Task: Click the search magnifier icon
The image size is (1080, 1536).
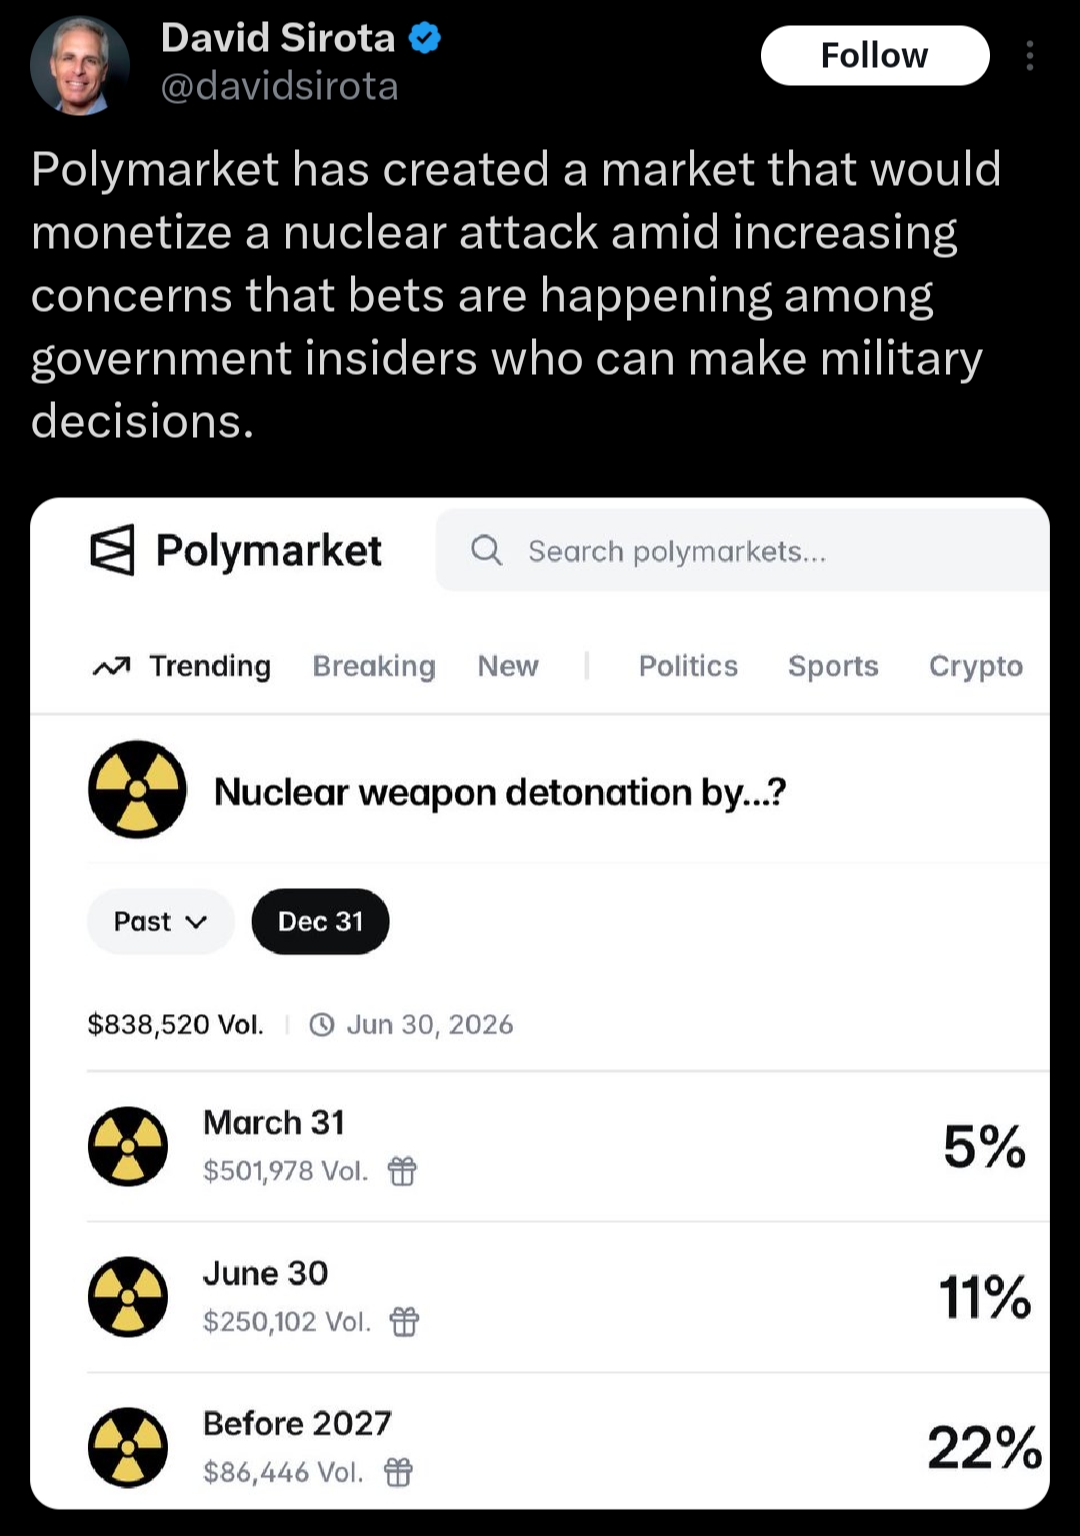Action: [487, 550]
